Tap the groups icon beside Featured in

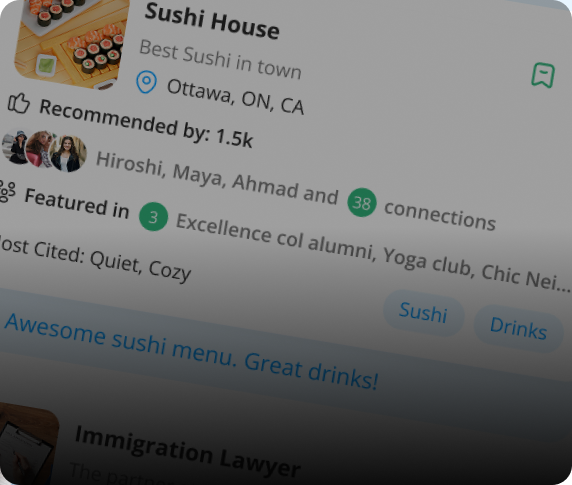[7, 191]
